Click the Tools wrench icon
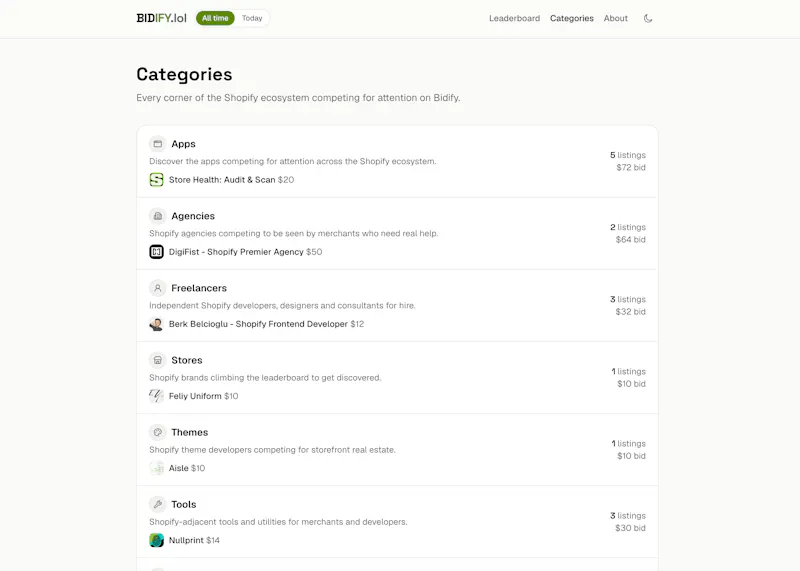This screenshot has width=800, height=571. click(158, 504)
